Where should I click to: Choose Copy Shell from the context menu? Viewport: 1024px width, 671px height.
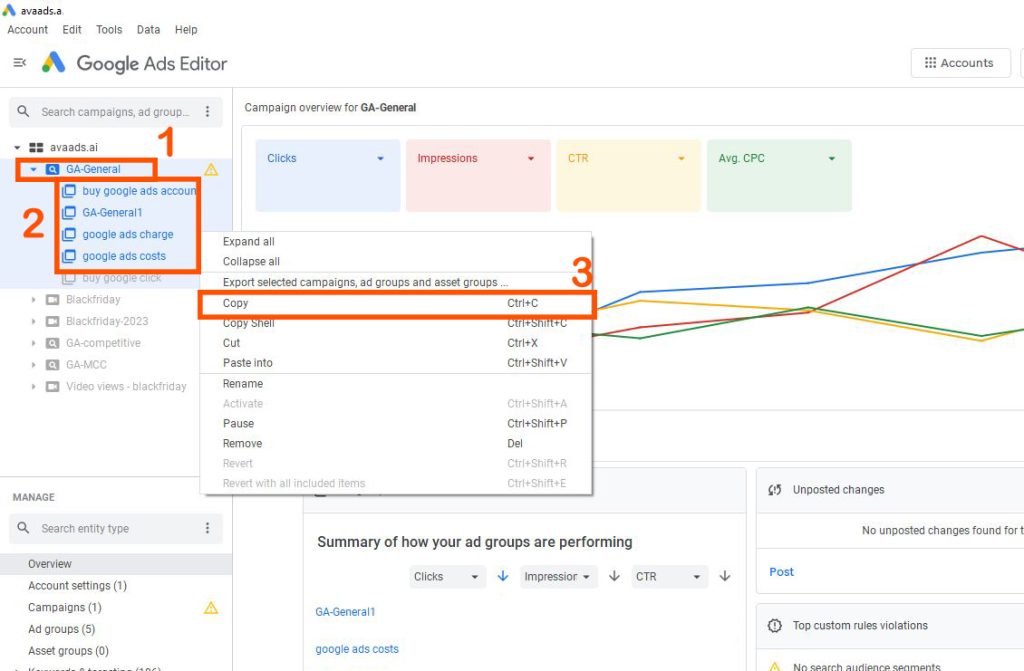(396, 323)
